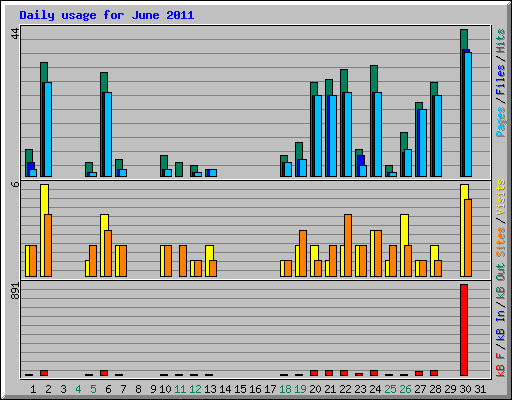Screen dimensions: 512x400
Task: Click the '44' hits axis value
Action: point(15,33)
